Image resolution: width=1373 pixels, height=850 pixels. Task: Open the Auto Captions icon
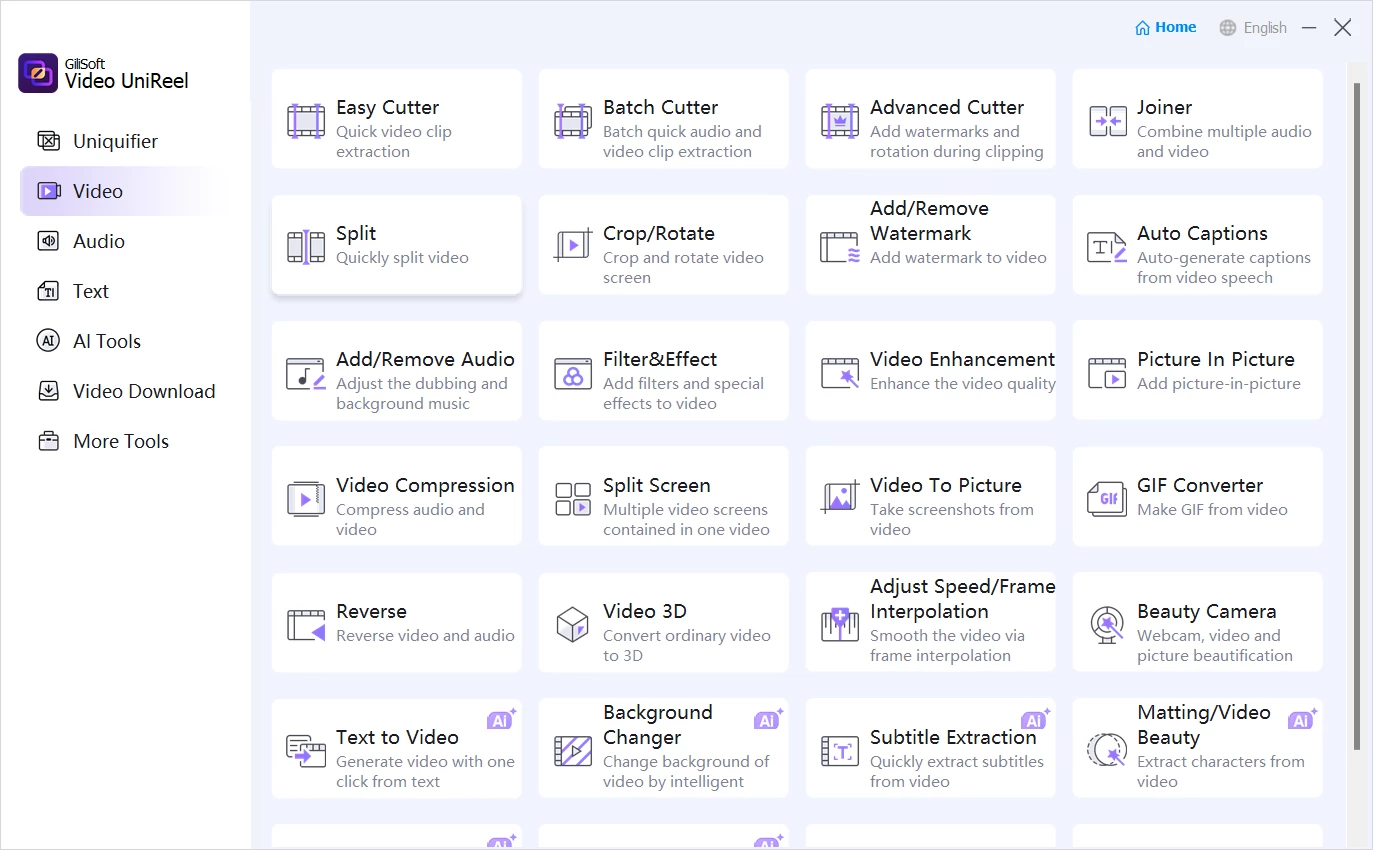tap(1107, 246)
